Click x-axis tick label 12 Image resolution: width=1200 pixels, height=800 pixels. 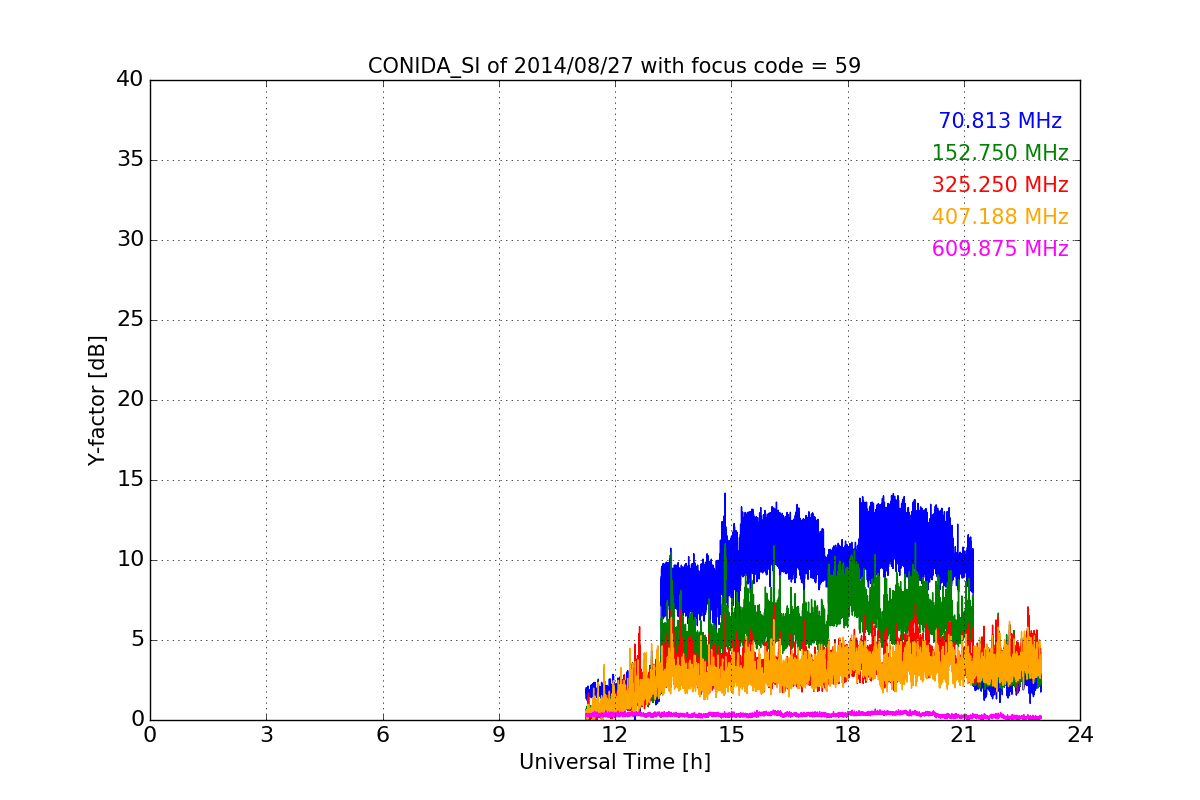tap(615, 735)
